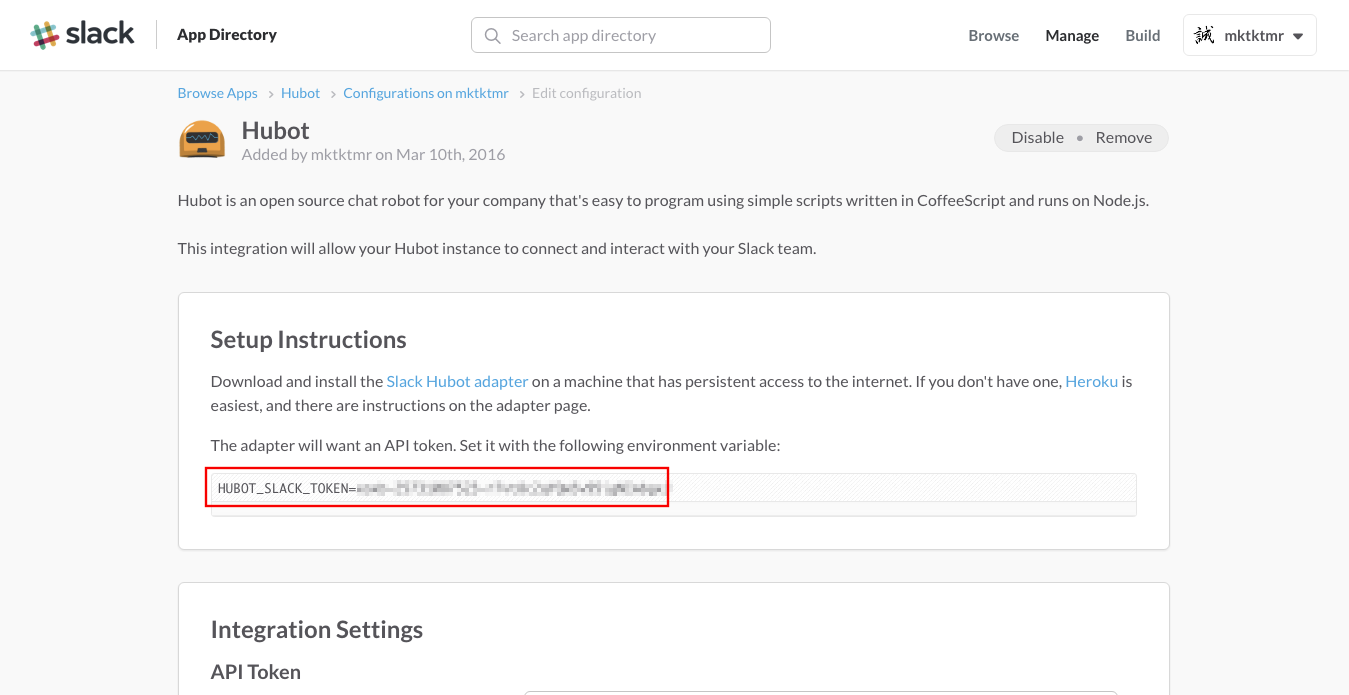Focus the Search app directory field

coord(621,35)
